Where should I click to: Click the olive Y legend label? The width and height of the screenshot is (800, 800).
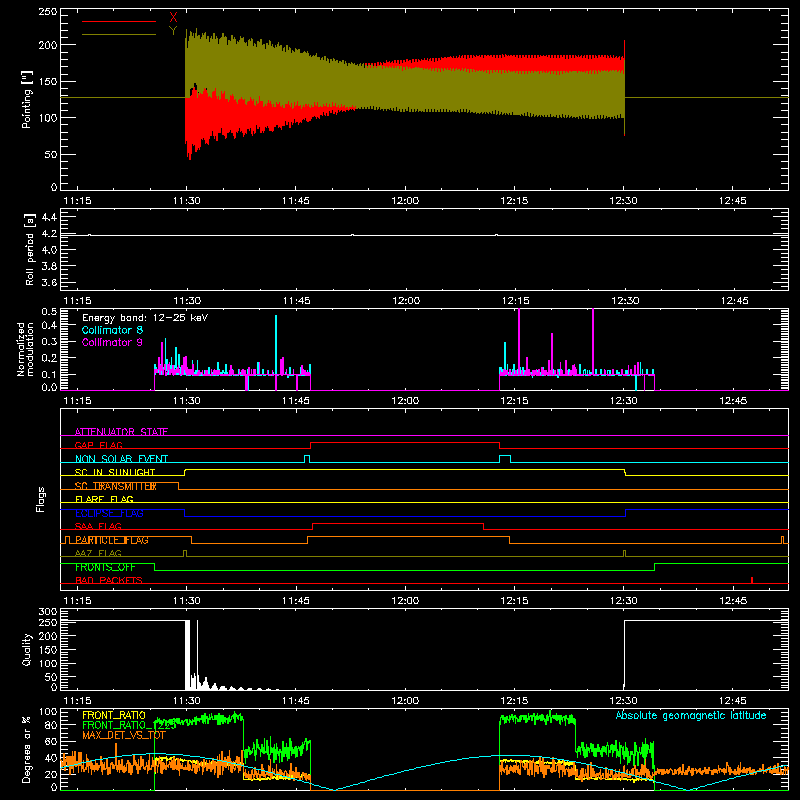(173, 31)
